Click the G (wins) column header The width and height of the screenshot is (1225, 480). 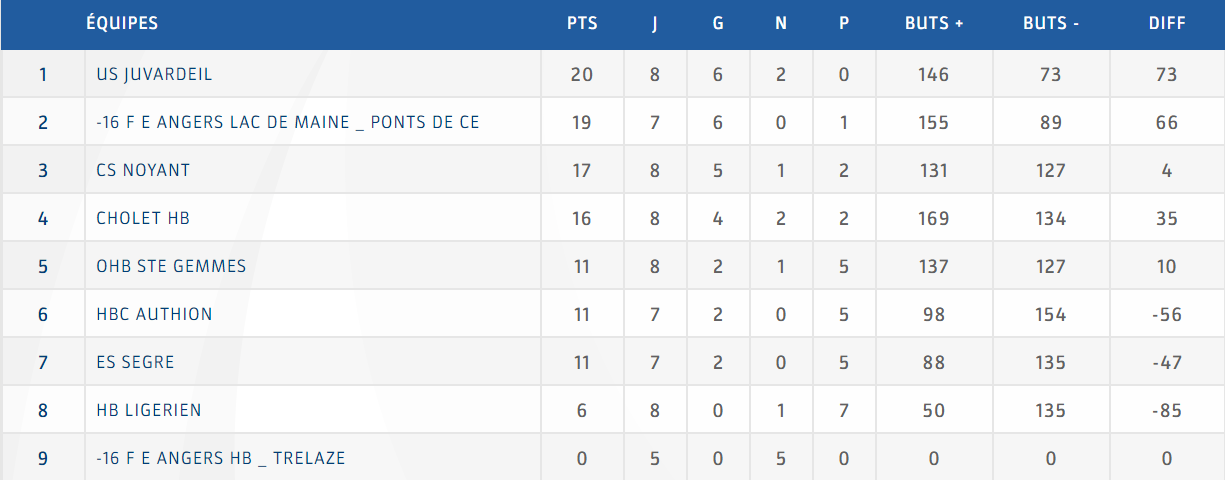[718, 23]
